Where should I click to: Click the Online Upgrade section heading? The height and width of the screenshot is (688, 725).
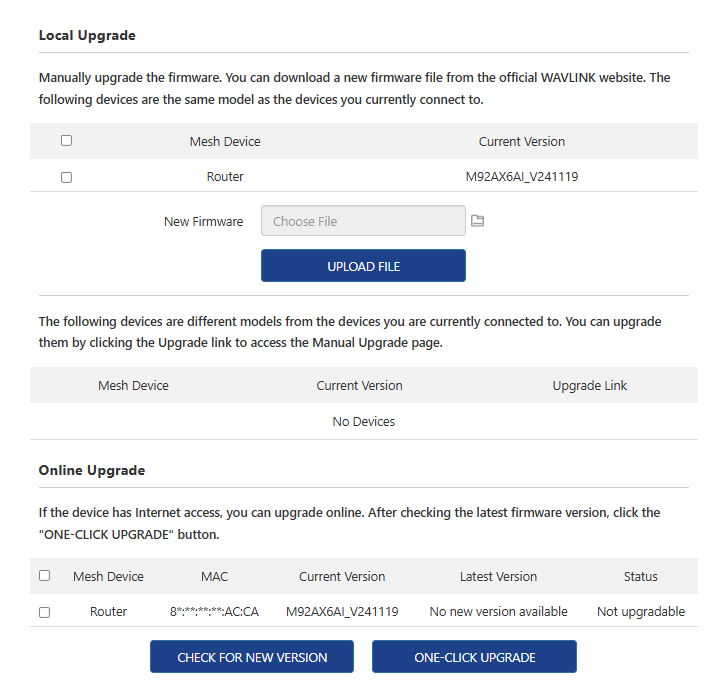92,470
